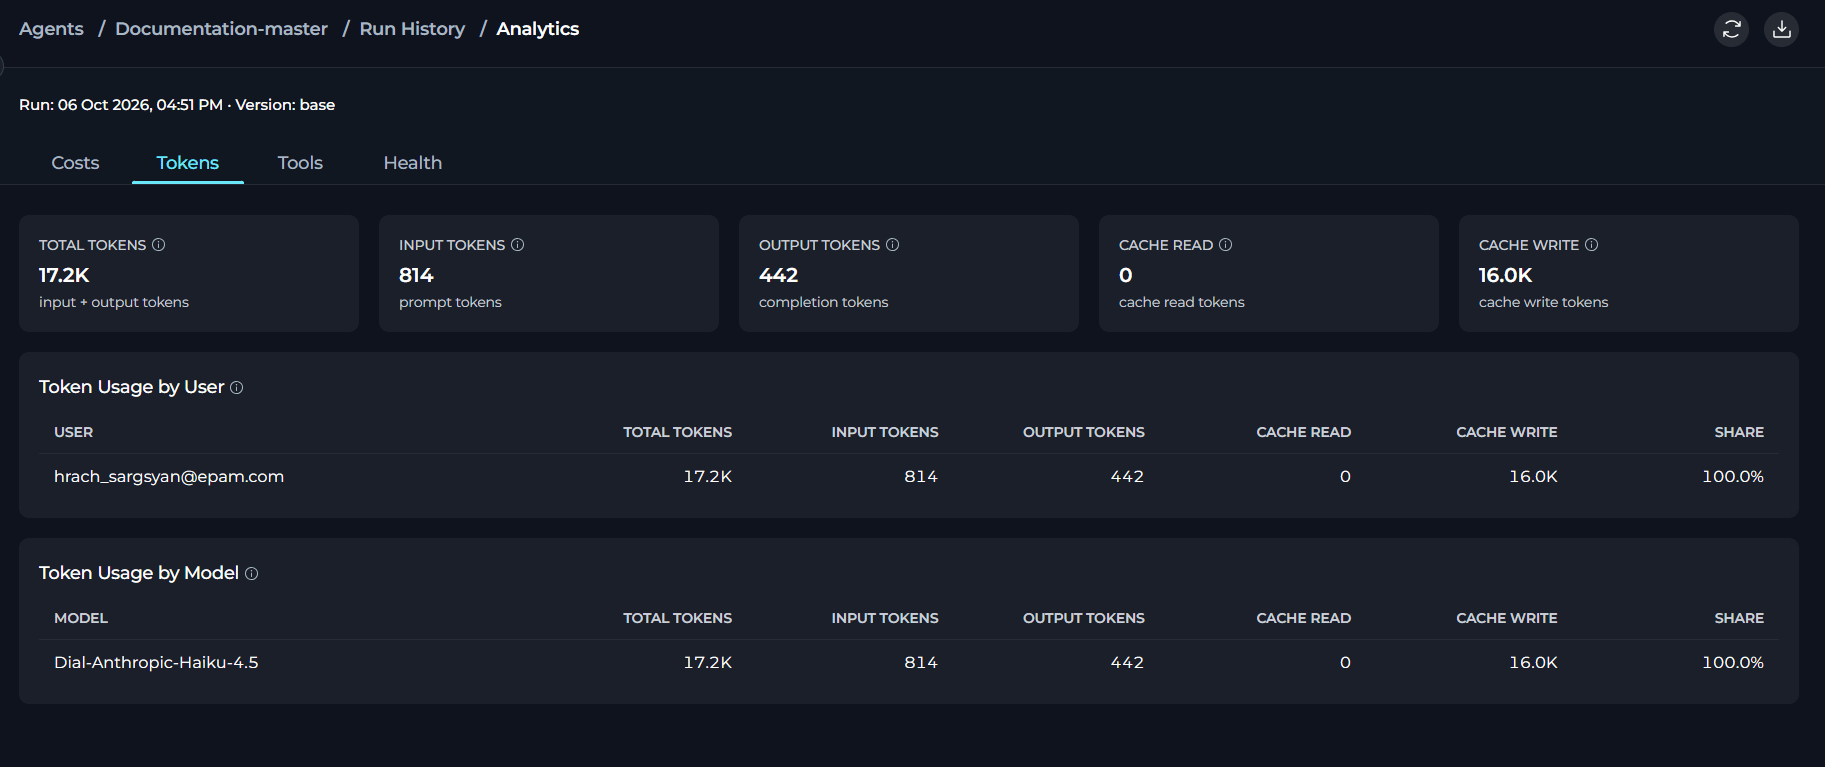Click CACHE WRITE header in user table
Screen dimensions: 1825x767
(1507, 432)
